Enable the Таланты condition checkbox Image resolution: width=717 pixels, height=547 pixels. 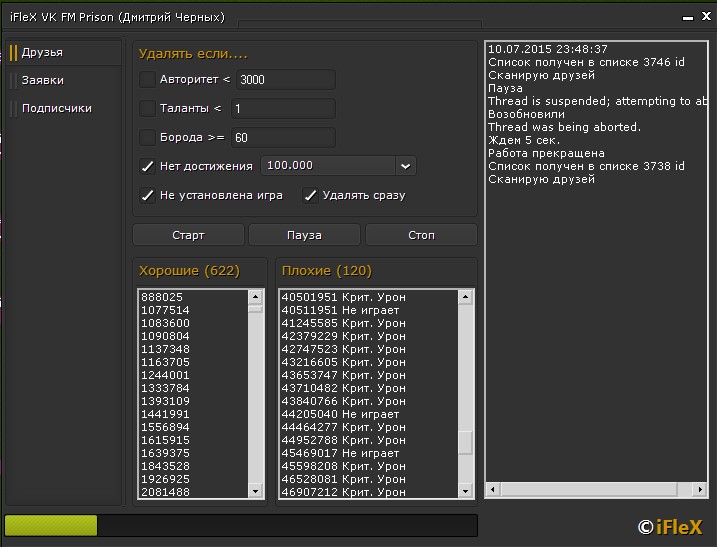click(x=147, y=108)
